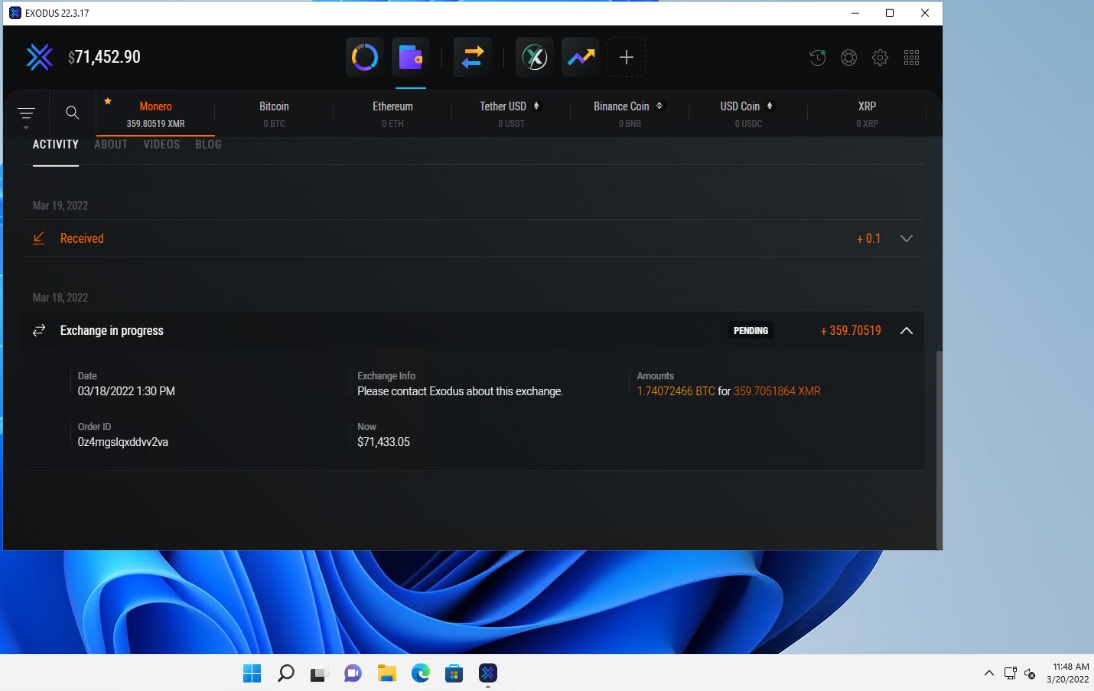This screenshot has height=691, width=1094.
Task: Click the + 359.70519 exchange amount
Action: [851, 331]
